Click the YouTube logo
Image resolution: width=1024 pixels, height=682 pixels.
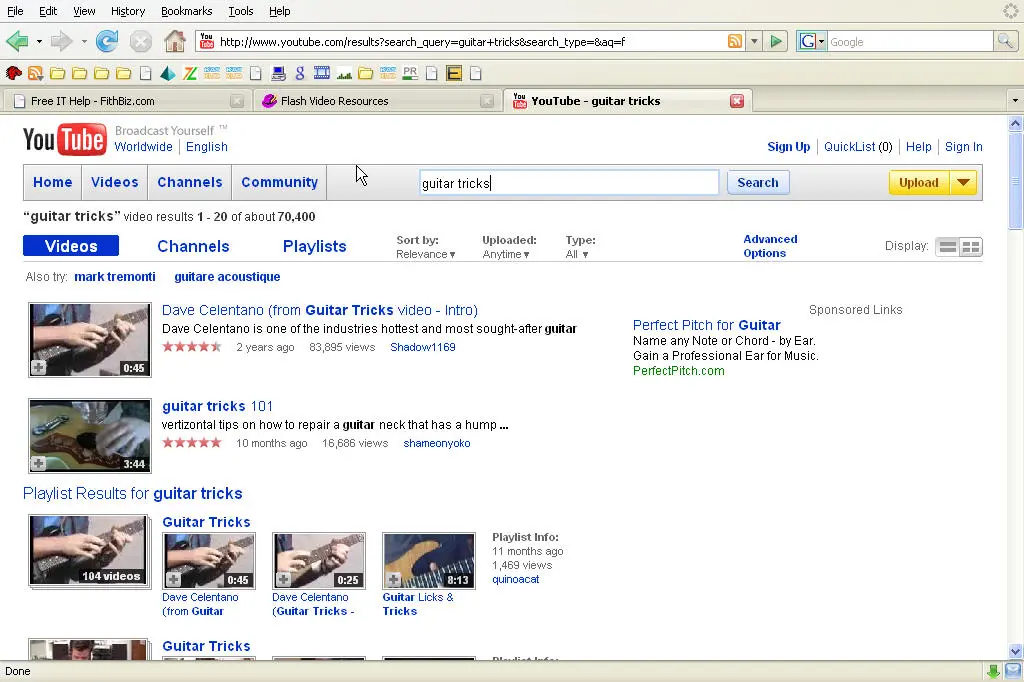65,140
